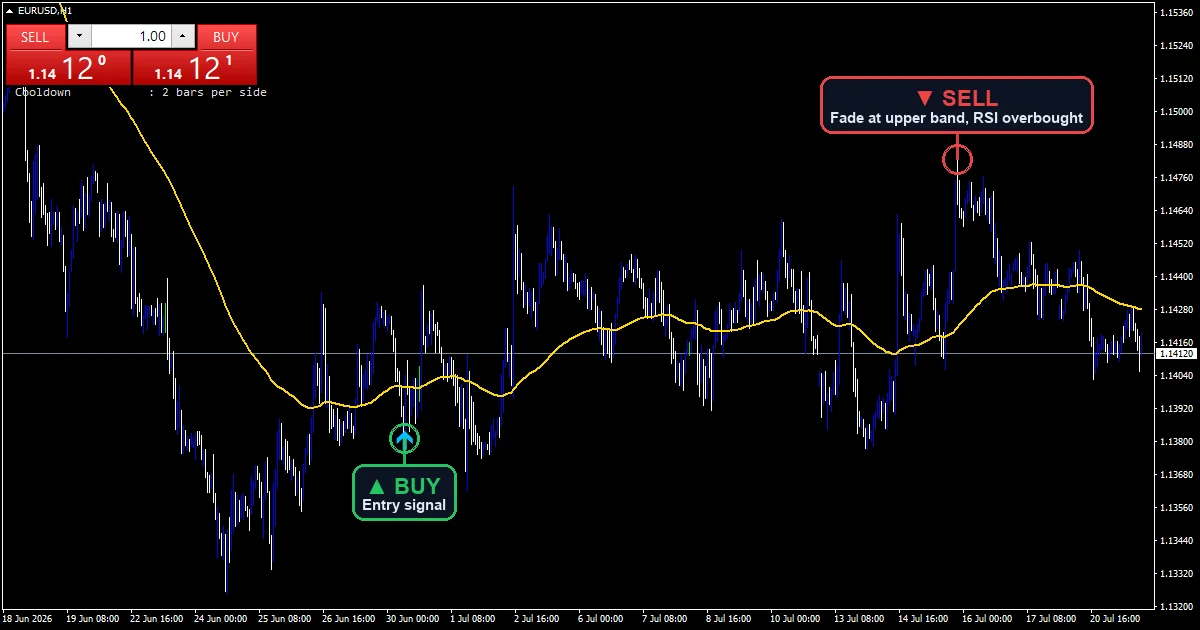Click the SELL one-click trading button
This screenshot has width=1200, height=630.
point(35,37)
